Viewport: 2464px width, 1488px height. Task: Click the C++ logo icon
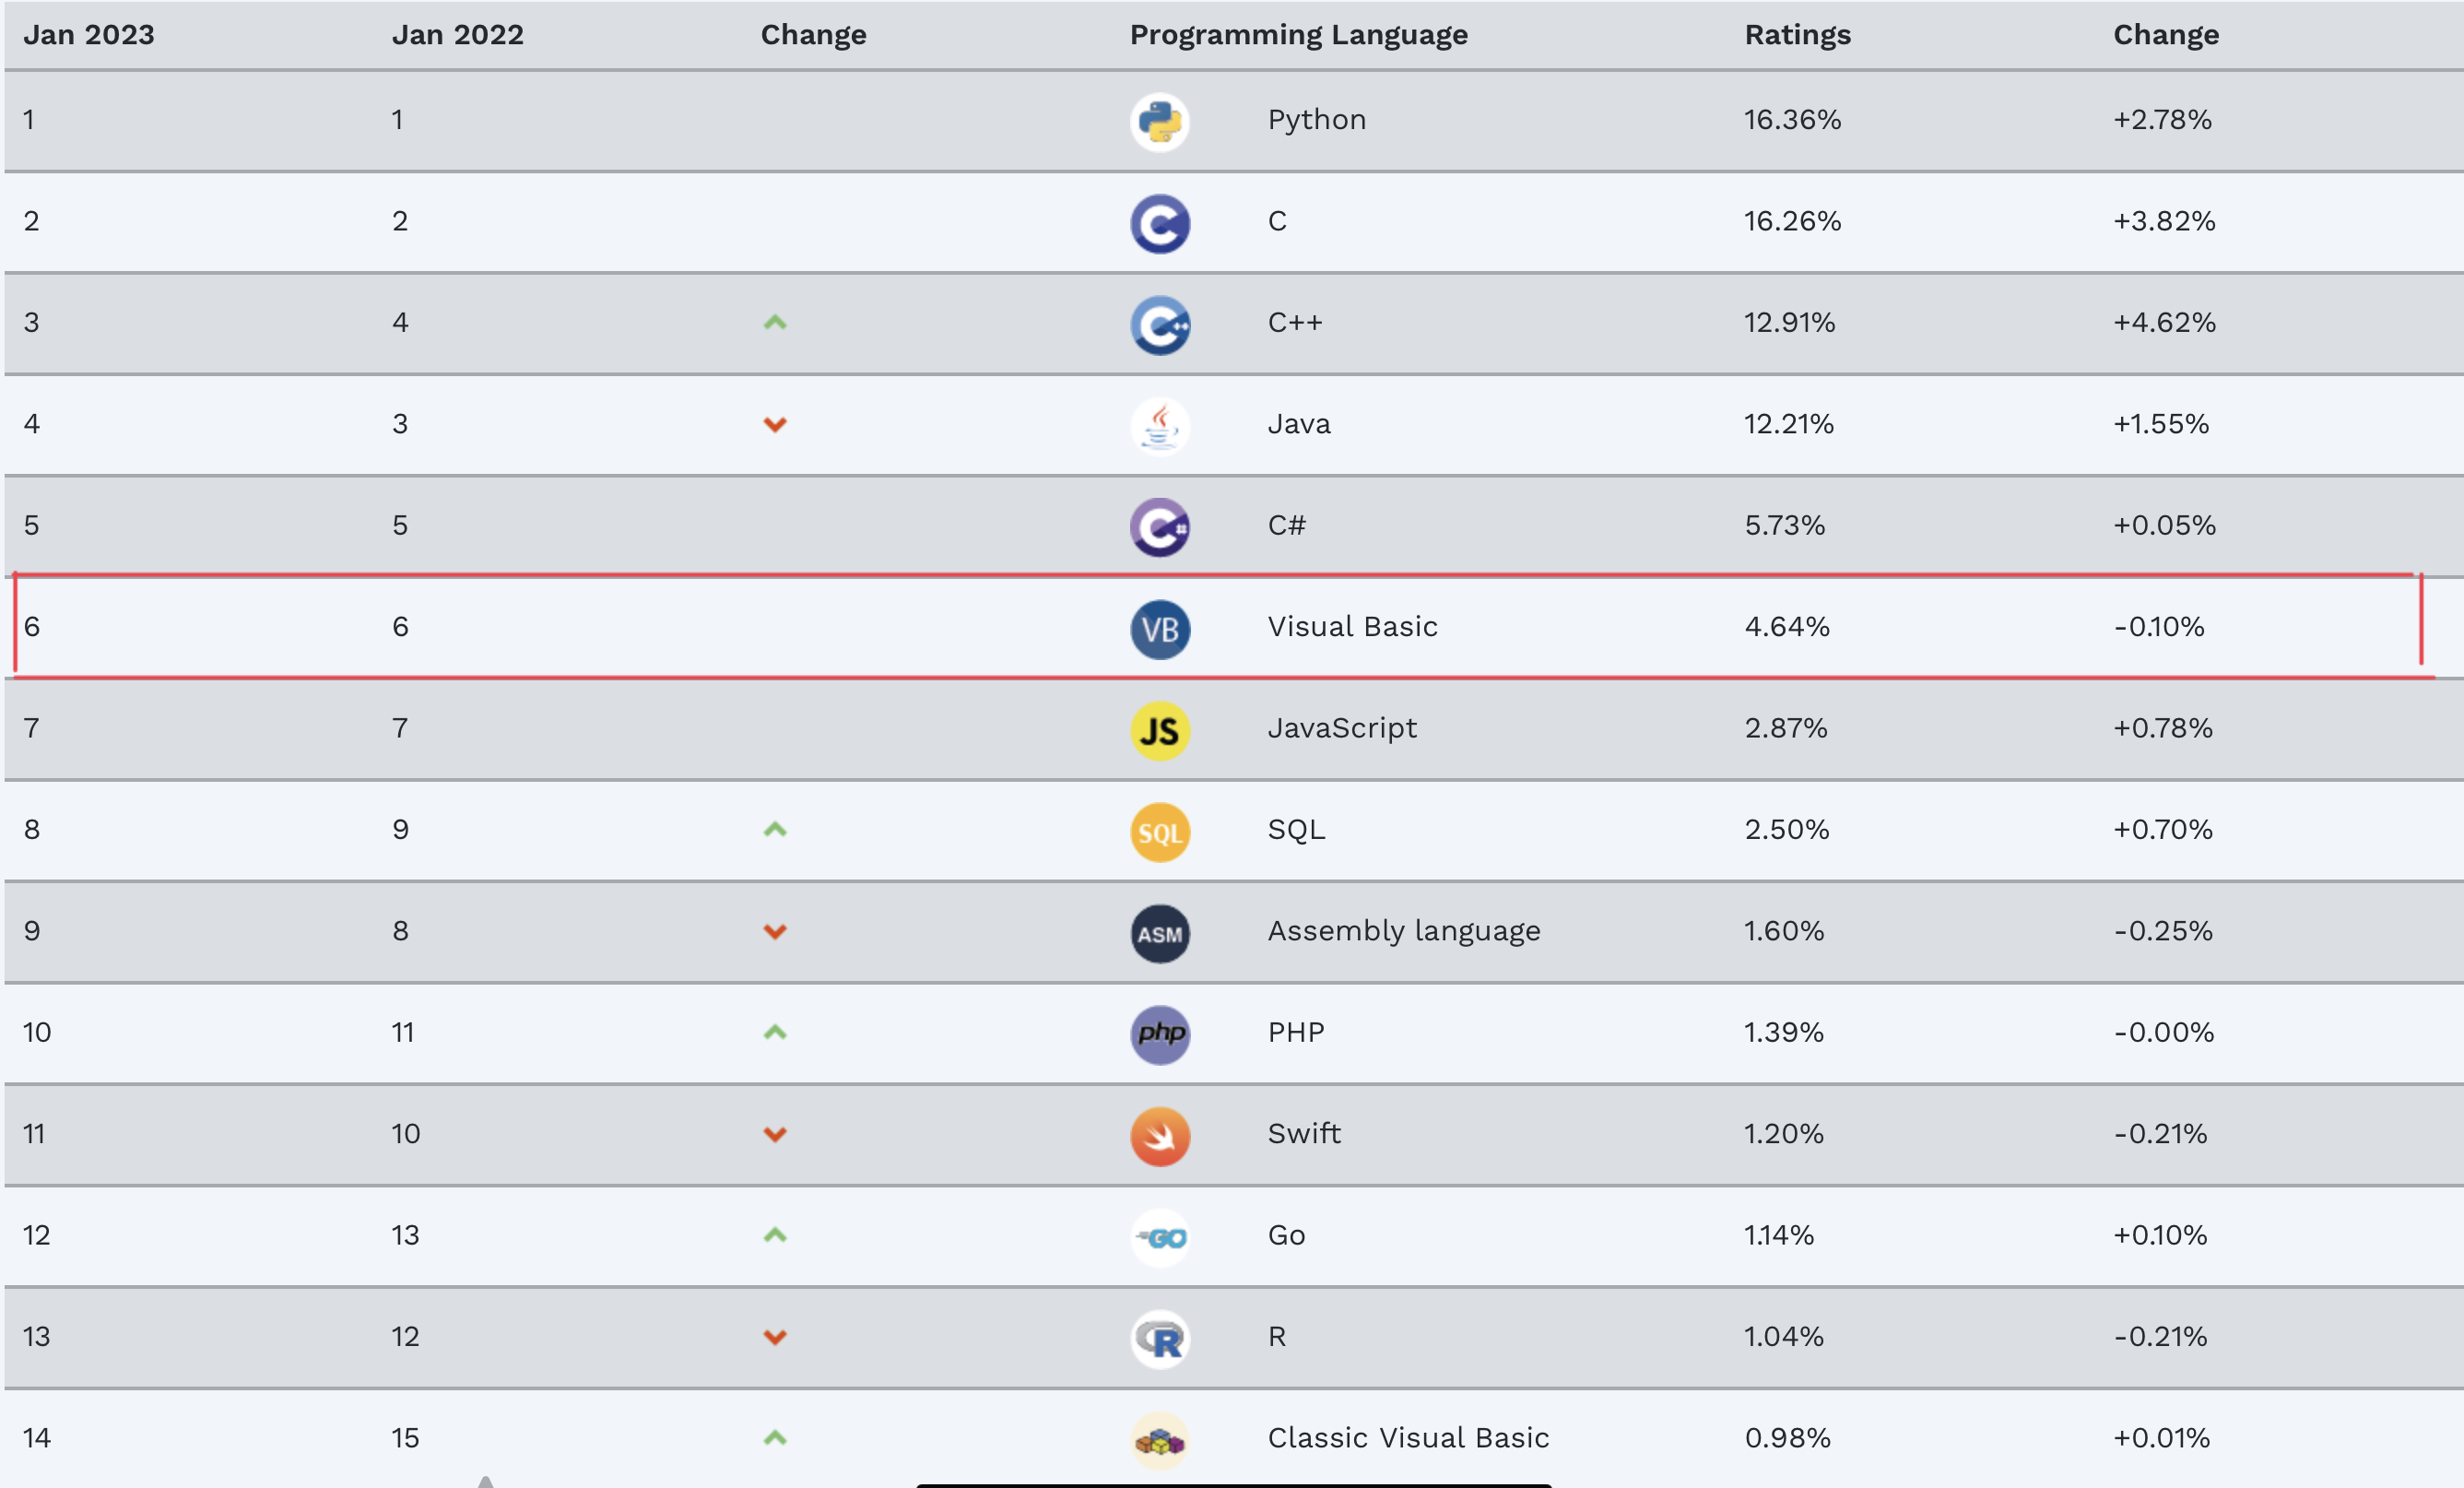[x=1160, y=325]
